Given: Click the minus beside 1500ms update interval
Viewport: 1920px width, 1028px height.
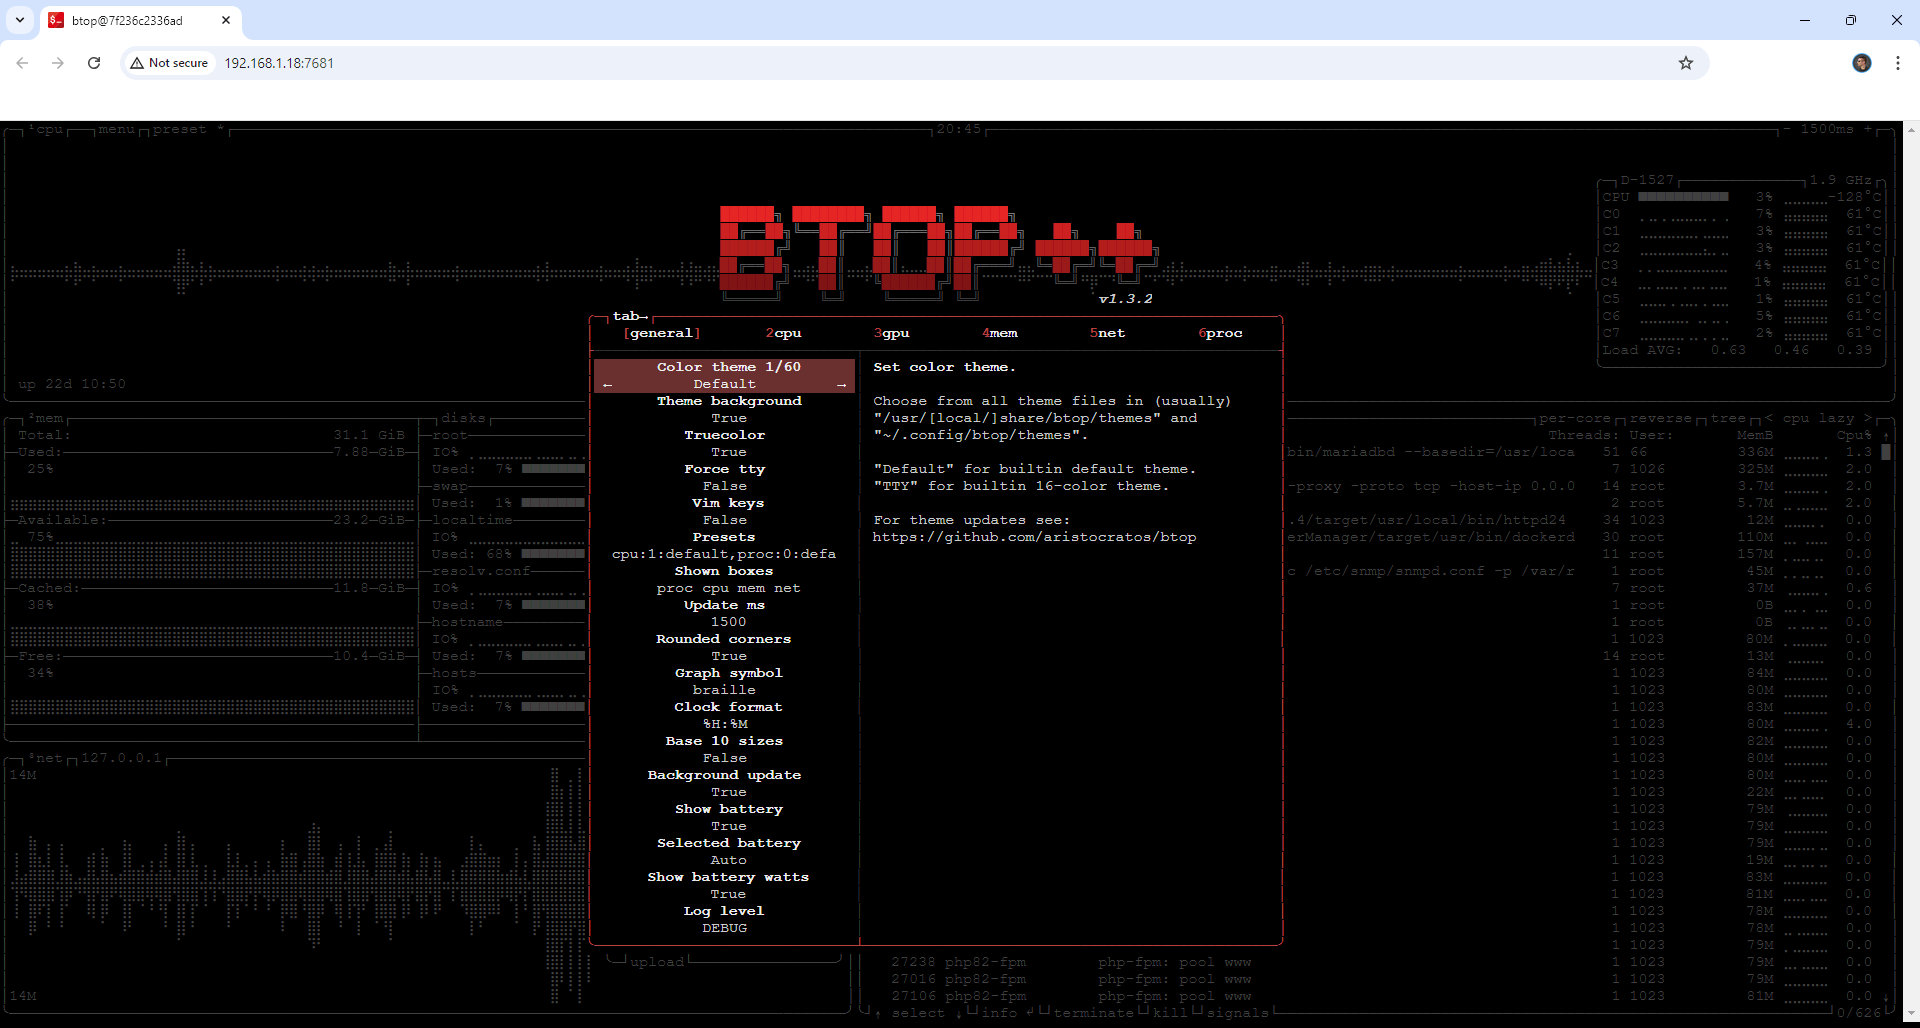Looking at the screenshot, I should [x=1787, y=129].
